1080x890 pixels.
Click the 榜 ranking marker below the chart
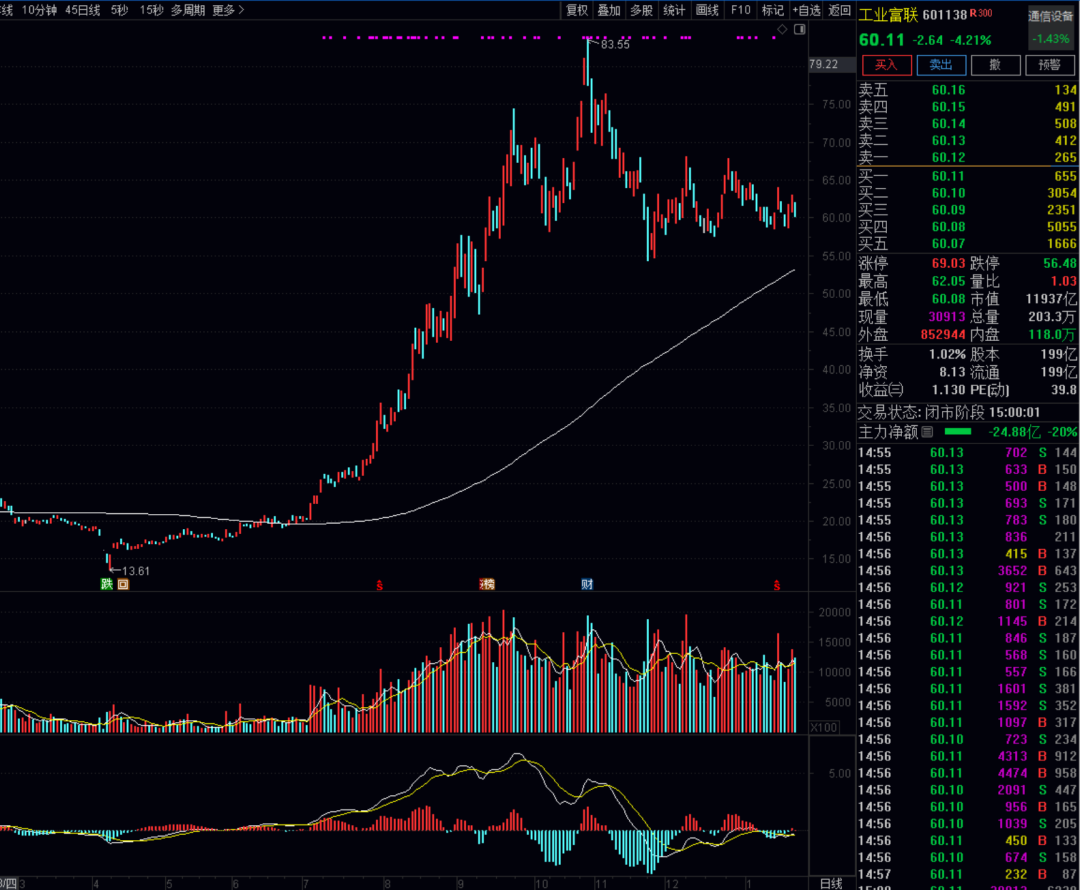point(487,584)
